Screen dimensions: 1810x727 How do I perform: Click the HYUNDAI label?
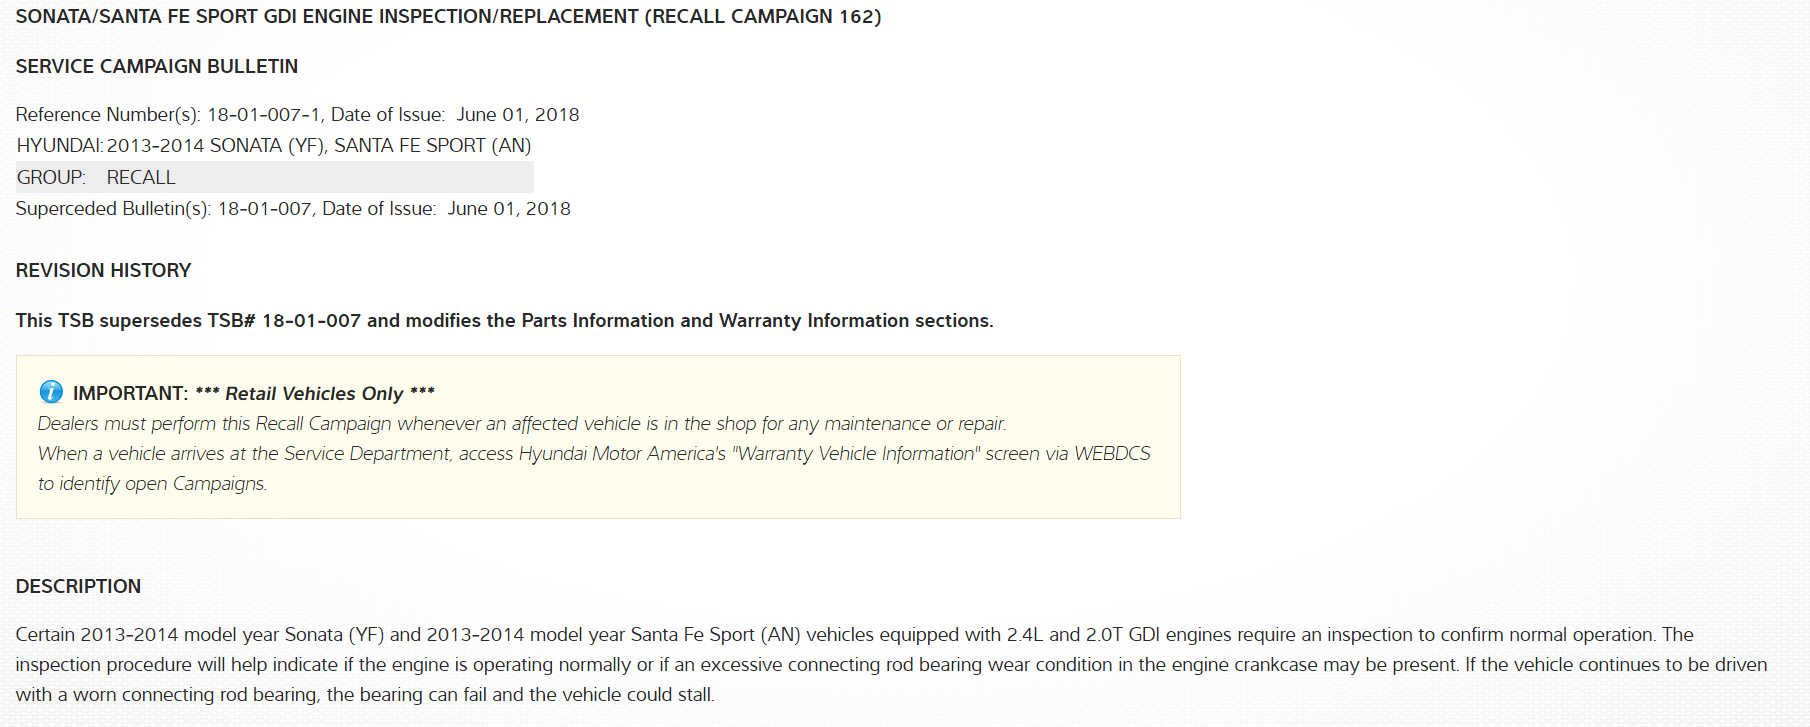tap(59, 146)
